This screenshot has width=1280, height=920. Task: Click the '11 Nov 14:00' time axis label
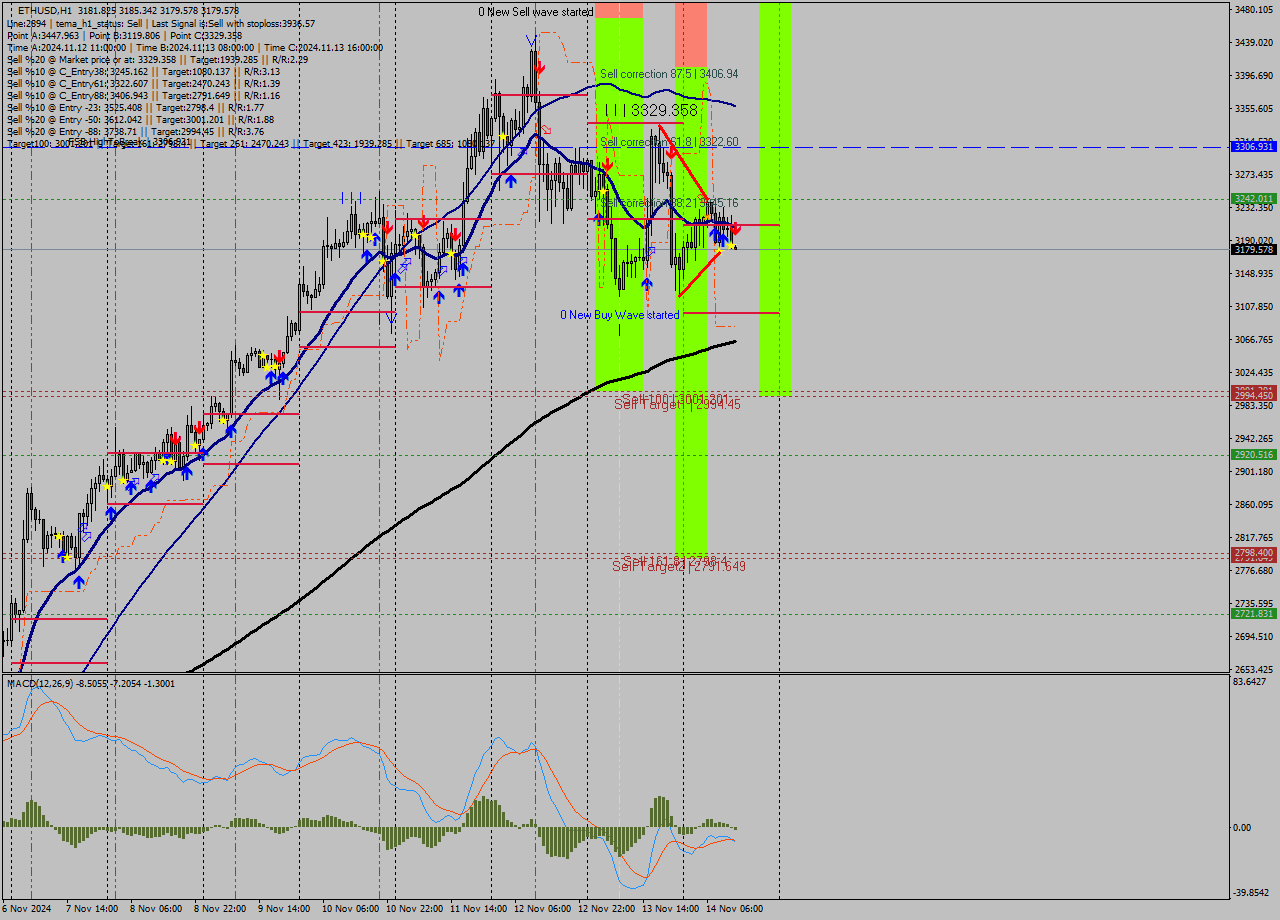pyautogui.click(x=478, y=909)
